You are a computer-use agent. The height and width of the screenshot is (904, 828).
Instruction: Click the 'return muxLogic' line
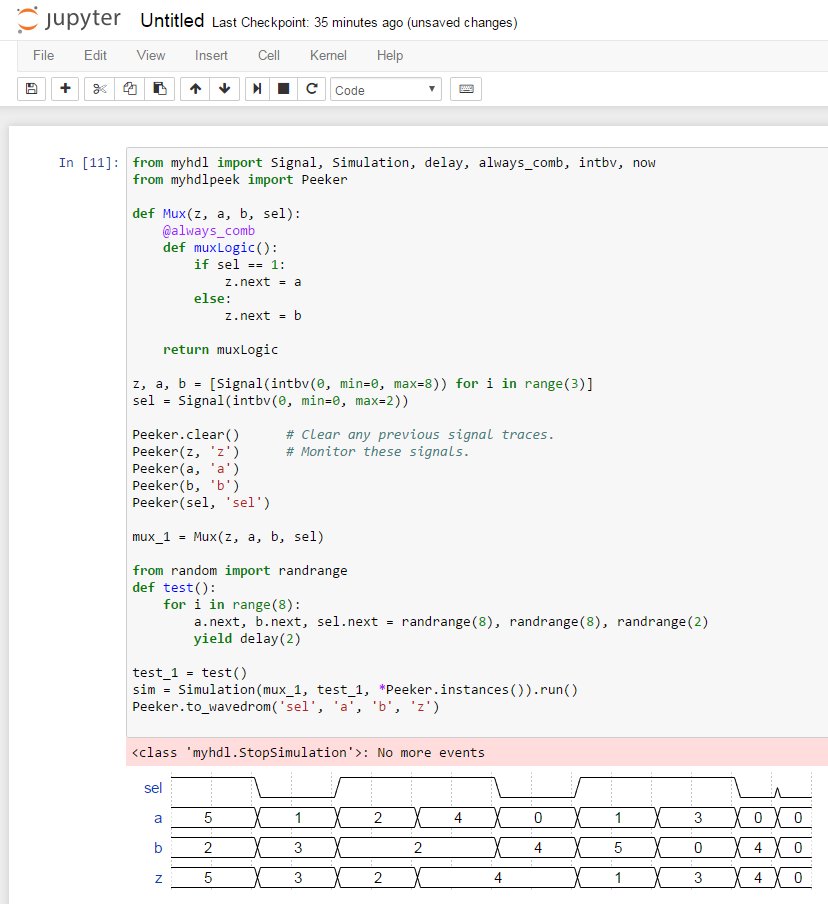coord(220,349)
